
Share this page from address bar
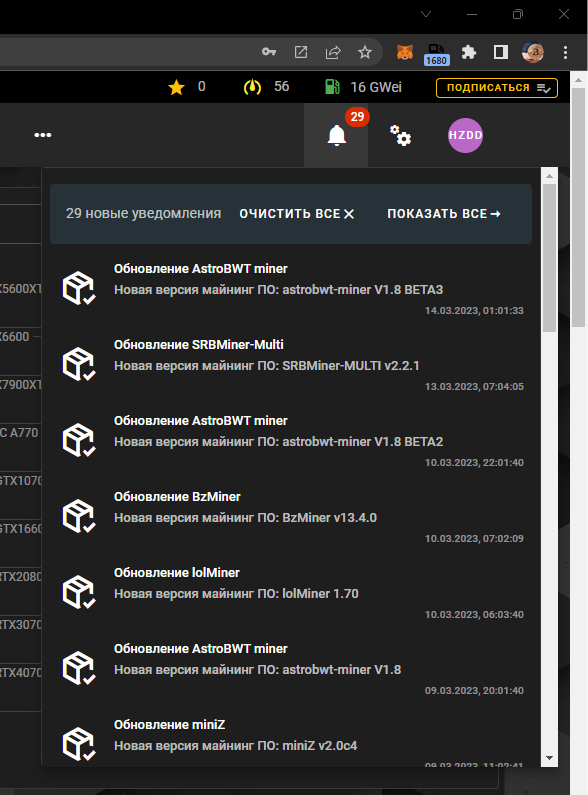tap(333, 52)
